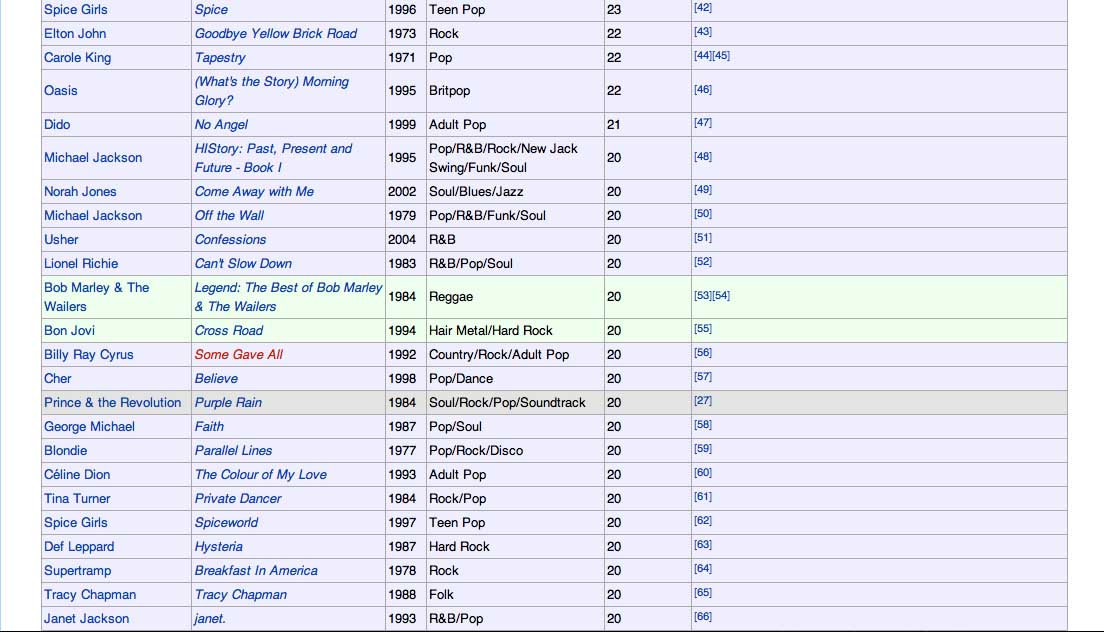Click the Billy Ray Cyrus artist link
This screenshot has width=1104, height=632.
point(89,355)
